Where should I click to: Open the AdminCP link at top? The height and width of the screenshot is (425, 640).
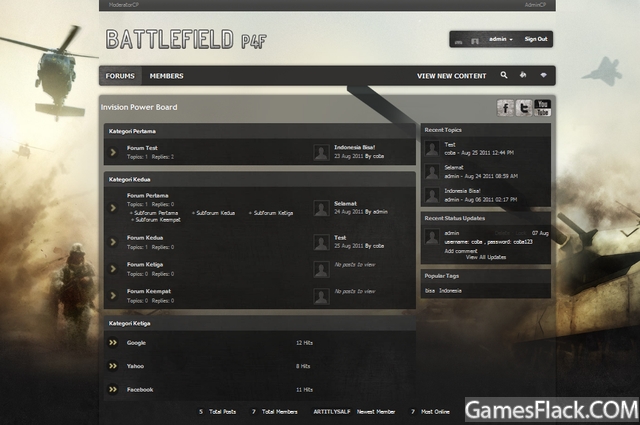(x=535, y=4)
